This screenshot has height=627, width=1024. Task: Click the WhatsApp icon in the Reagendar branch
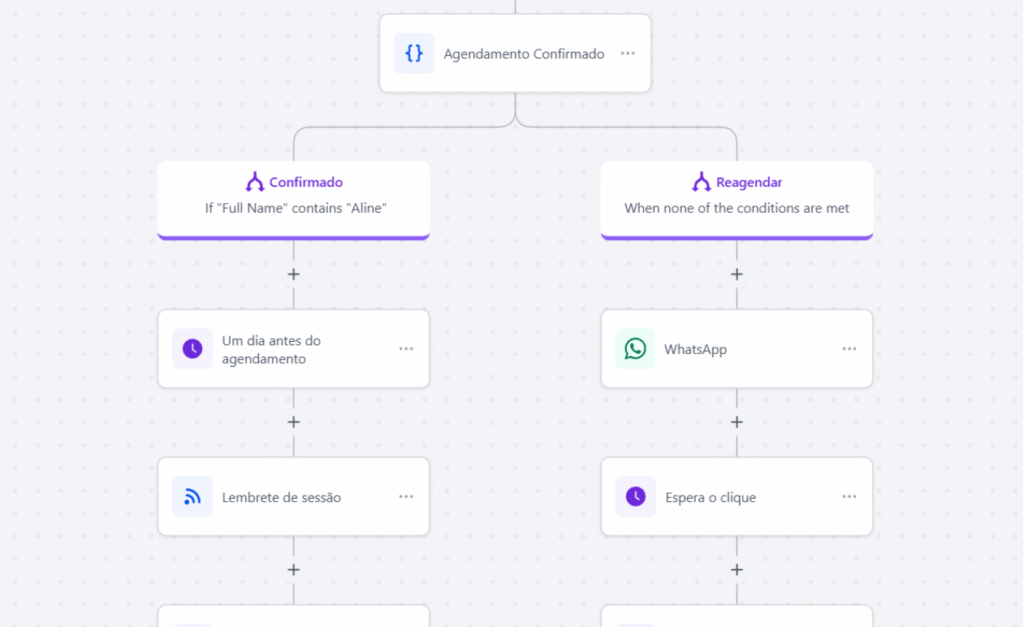635,349
